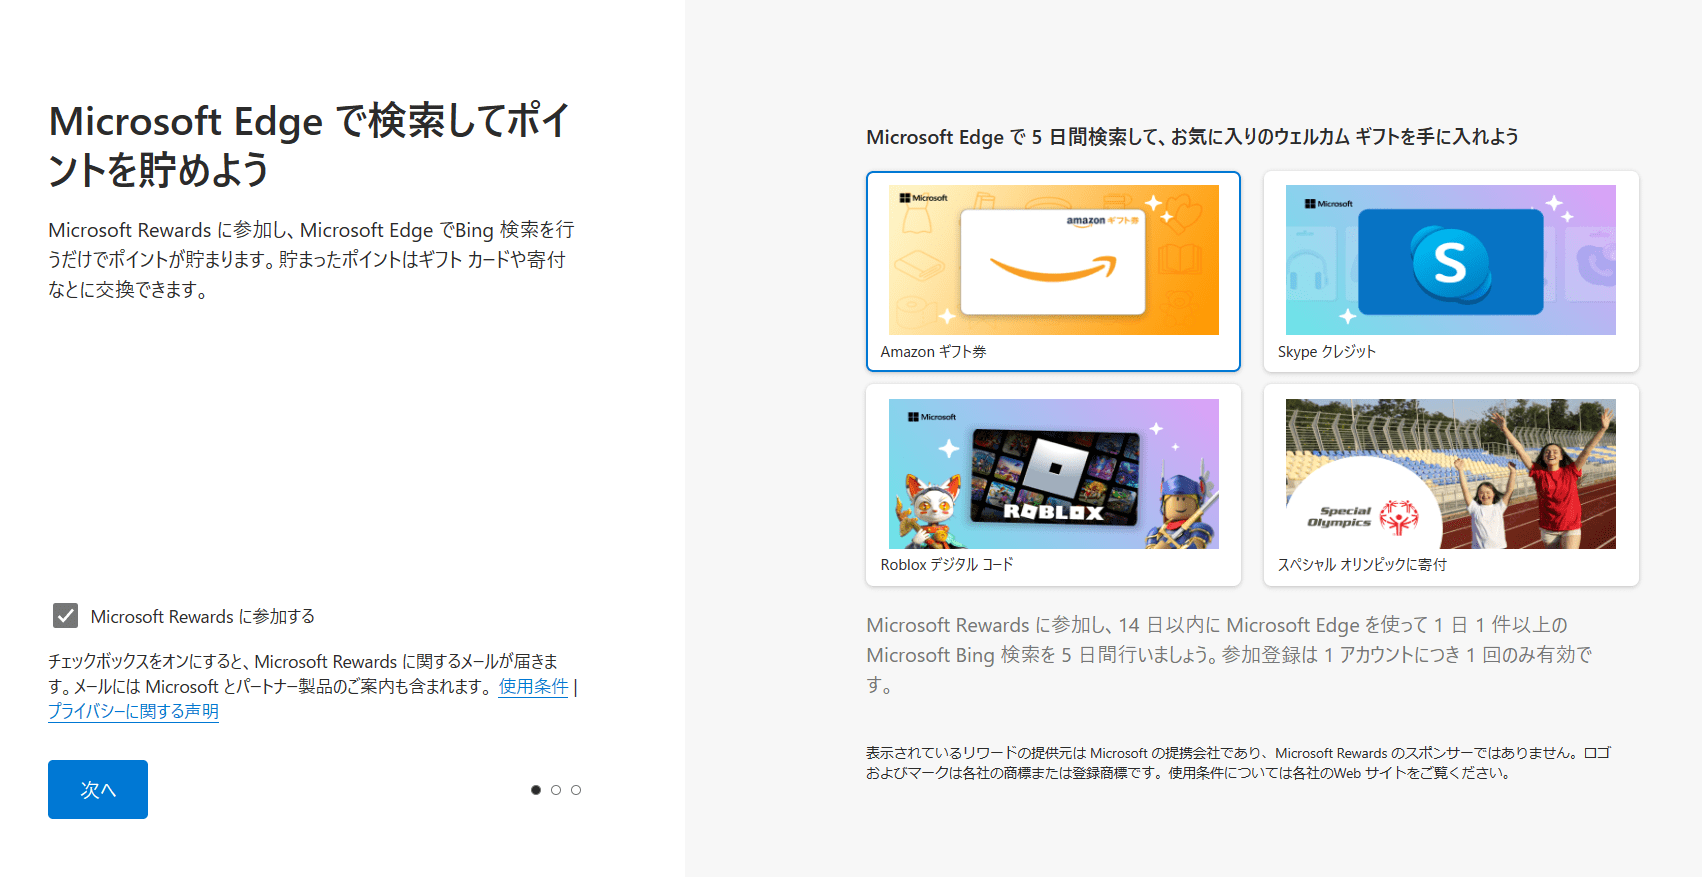
Task: Jump to the third page indicator dot
Action: click(576, 790)
